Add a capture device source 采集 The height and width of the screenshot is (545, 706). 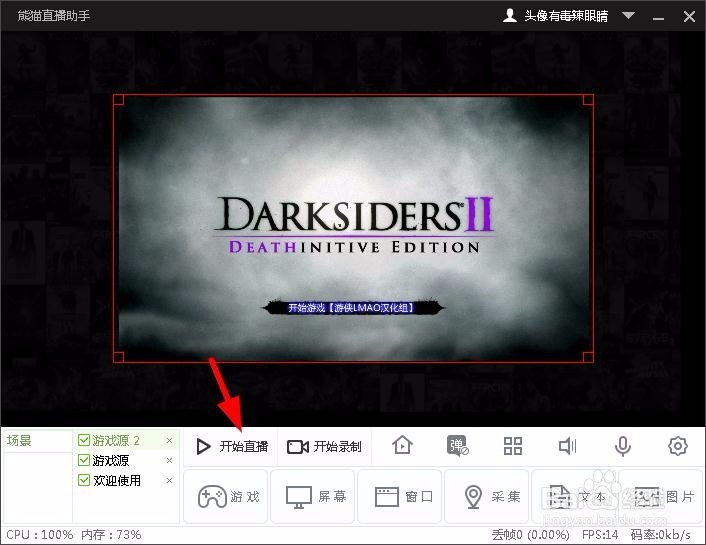(x=487, y=496)
